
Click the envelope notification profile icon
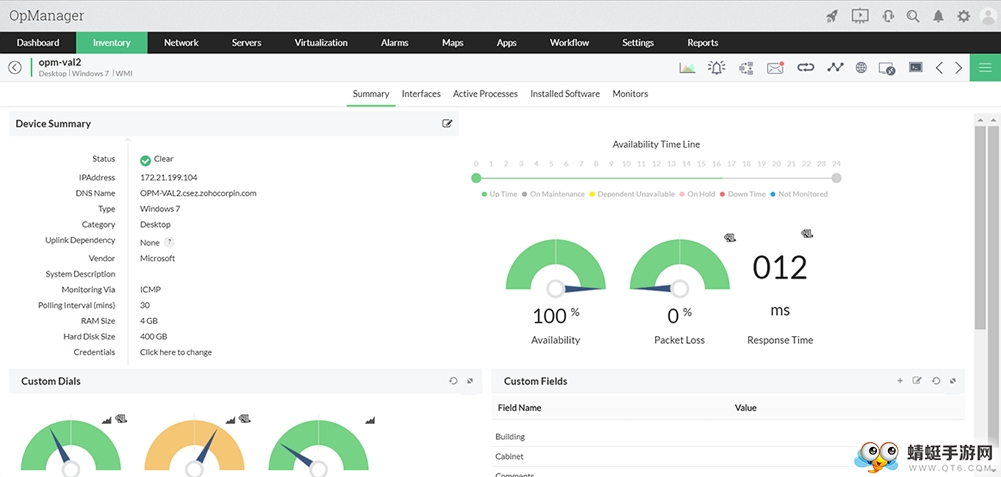tap(775, 68)
